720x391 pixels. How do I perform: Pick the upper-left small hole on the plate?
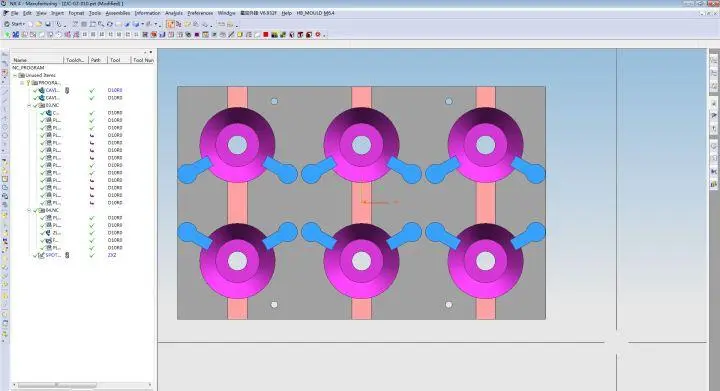[x=274, y=101]
